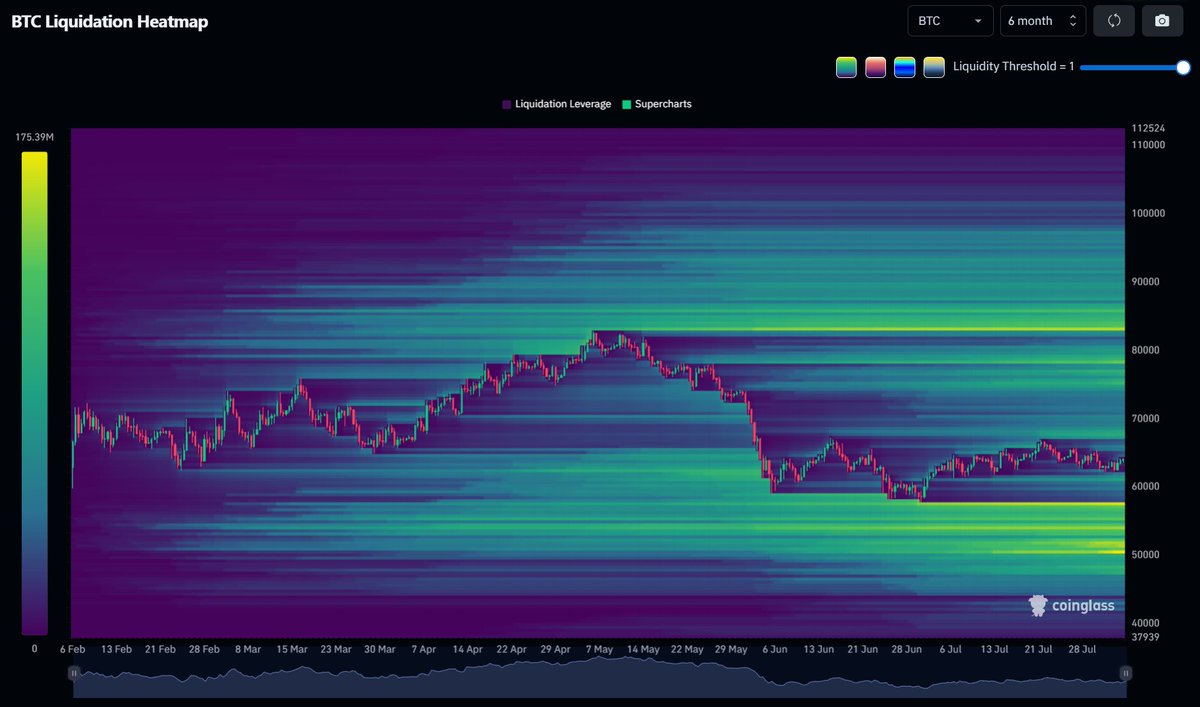The width and height of the screenshot is (1200, 707).
Task: Click the BTC Liquidation Heatmap title
Action: click(110, 21)
